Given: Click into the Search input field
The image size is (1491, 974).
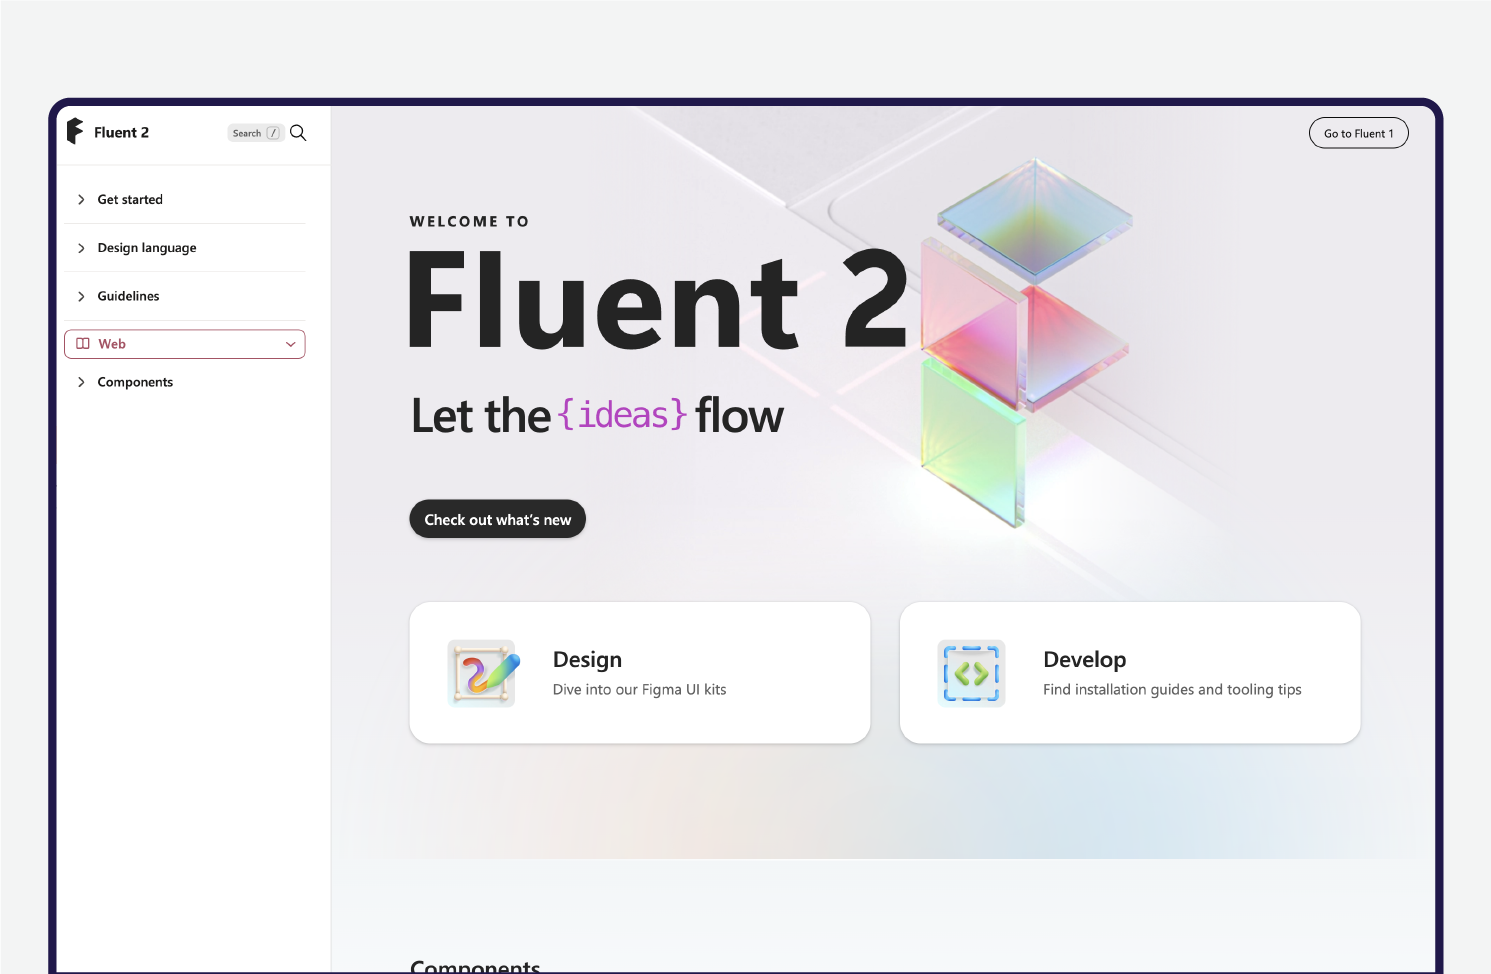Looking at the screenshot, I should (248, 133).
